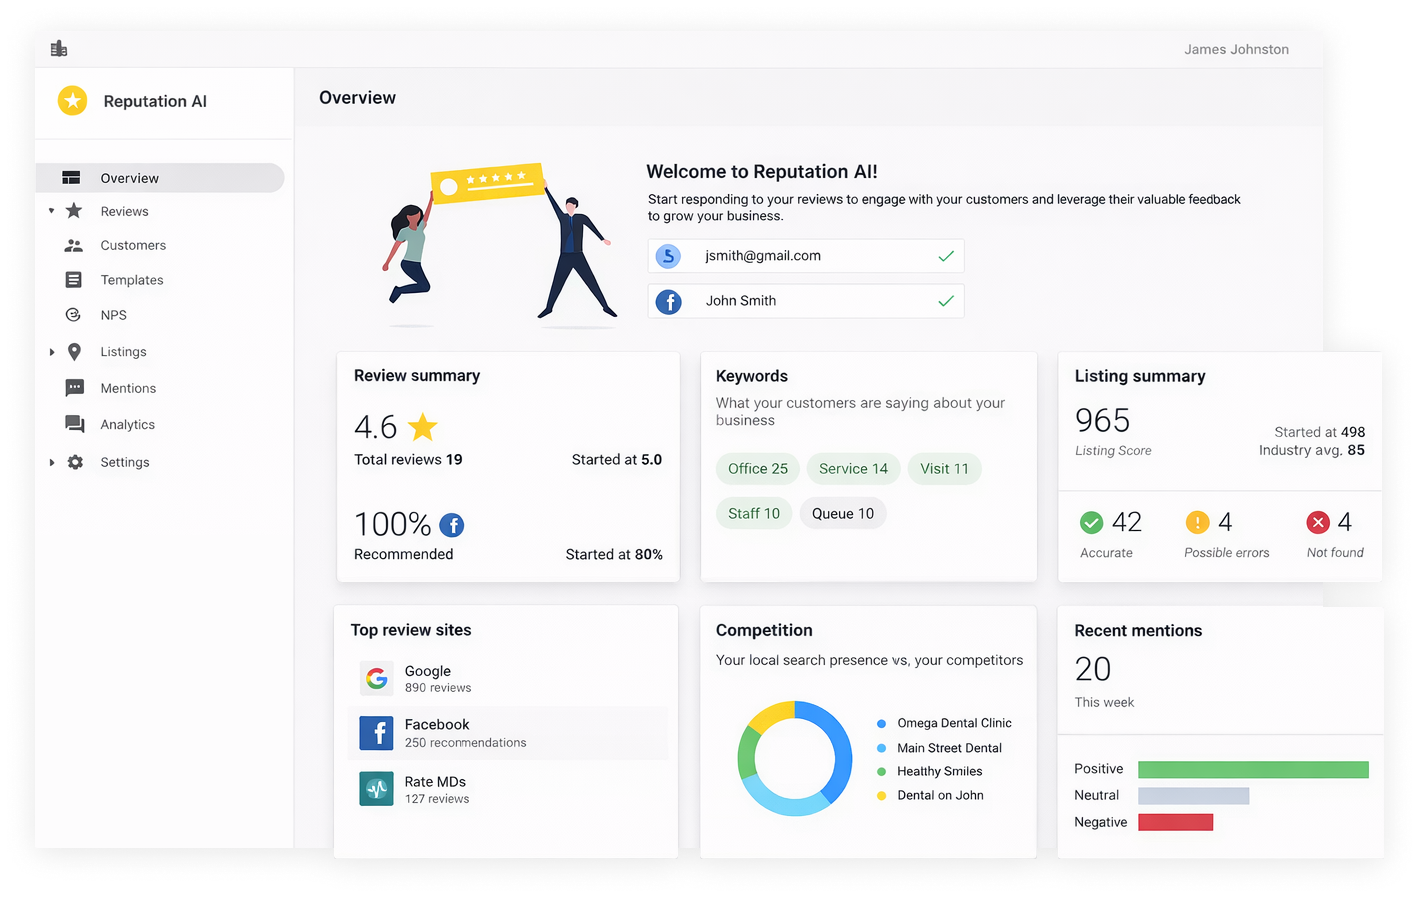Click the NPS icon in the sidebar
The image size is (1419, 898).
[74, 314]
